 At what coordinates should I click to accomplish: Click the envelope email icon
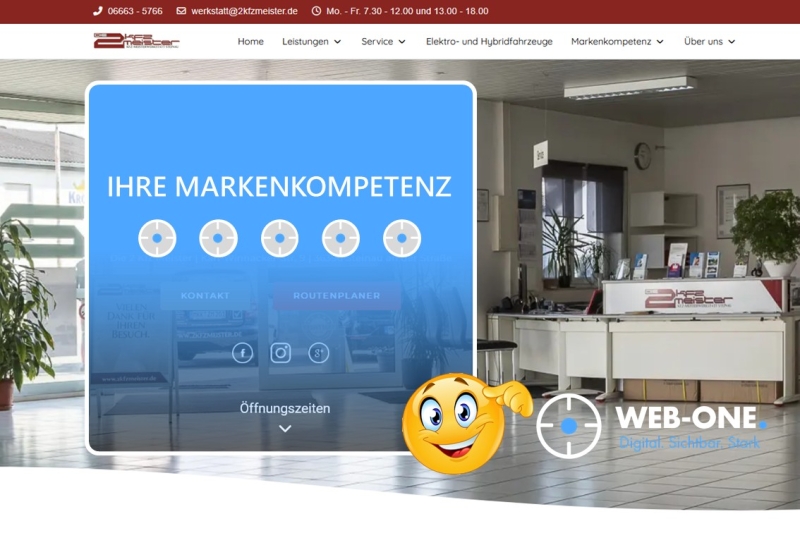[181, 11]
